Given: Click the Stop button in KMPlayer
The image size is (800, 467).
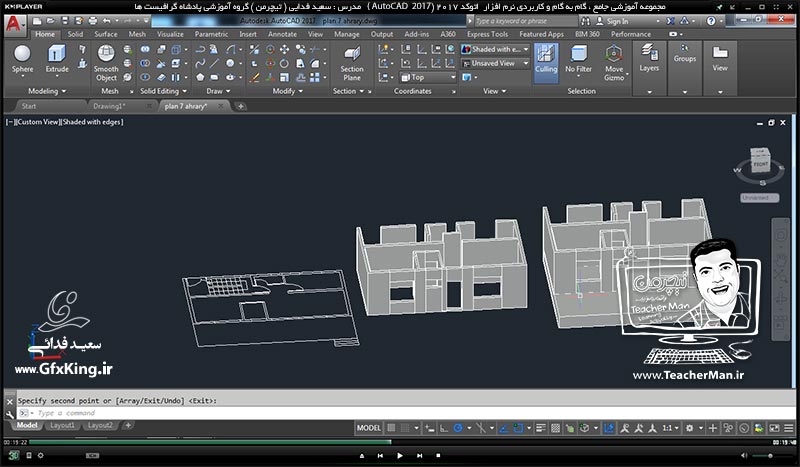Looking at the screenshot, I should (x=438, y=455).
